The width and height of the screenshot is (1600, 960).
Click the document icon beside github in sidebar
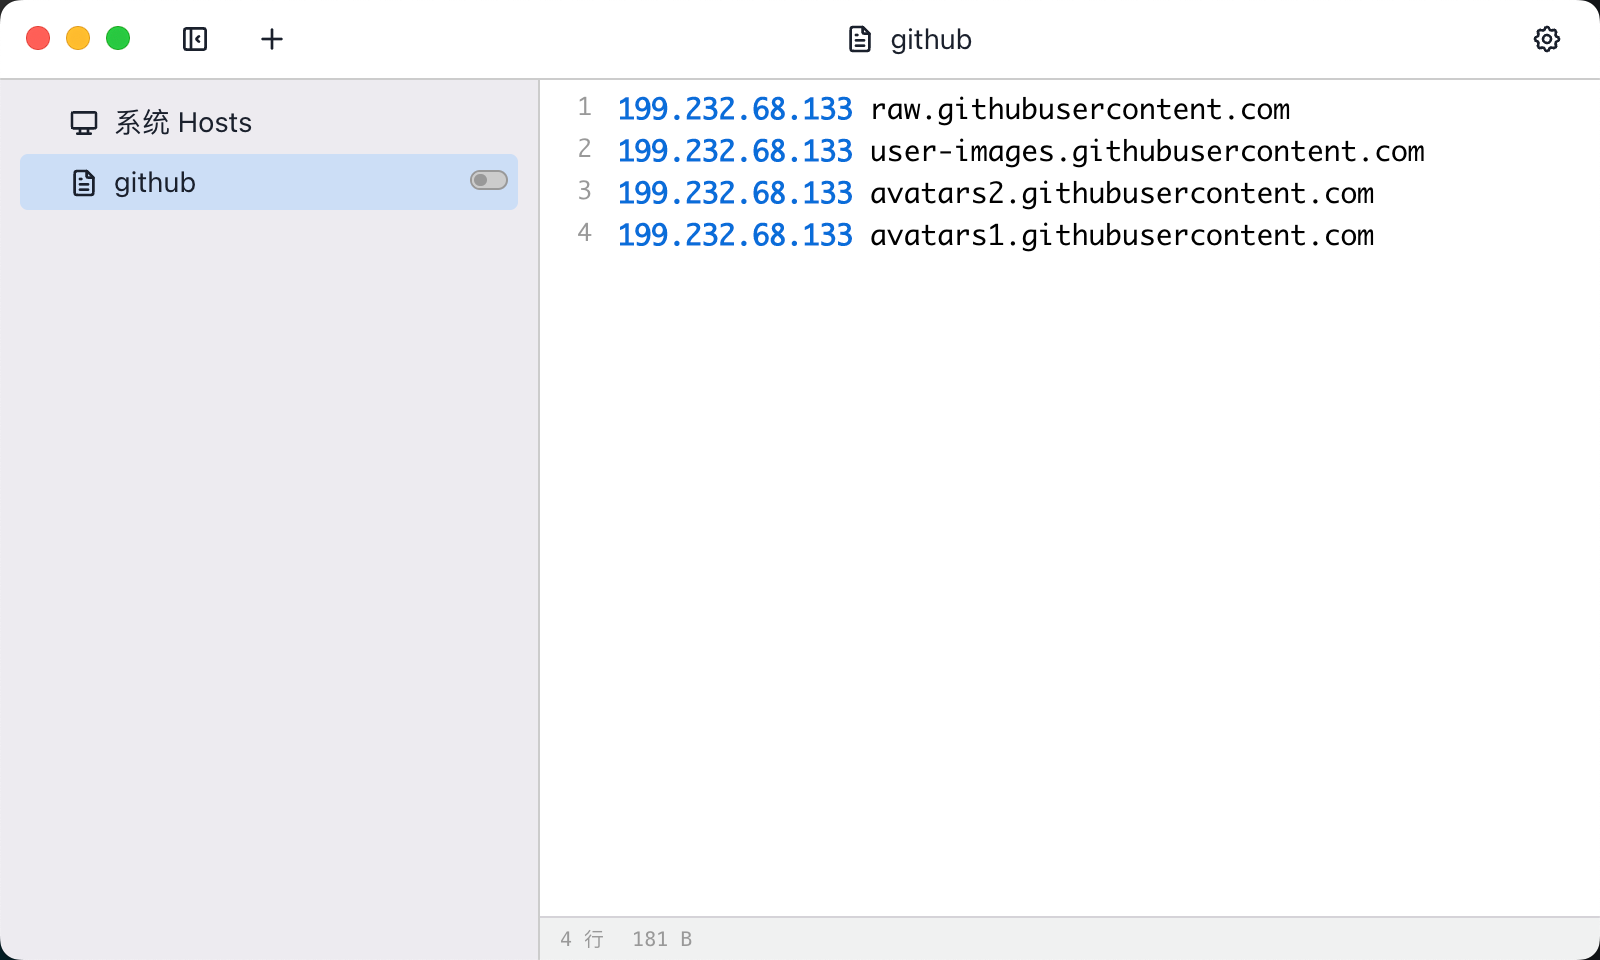[84, 183]
